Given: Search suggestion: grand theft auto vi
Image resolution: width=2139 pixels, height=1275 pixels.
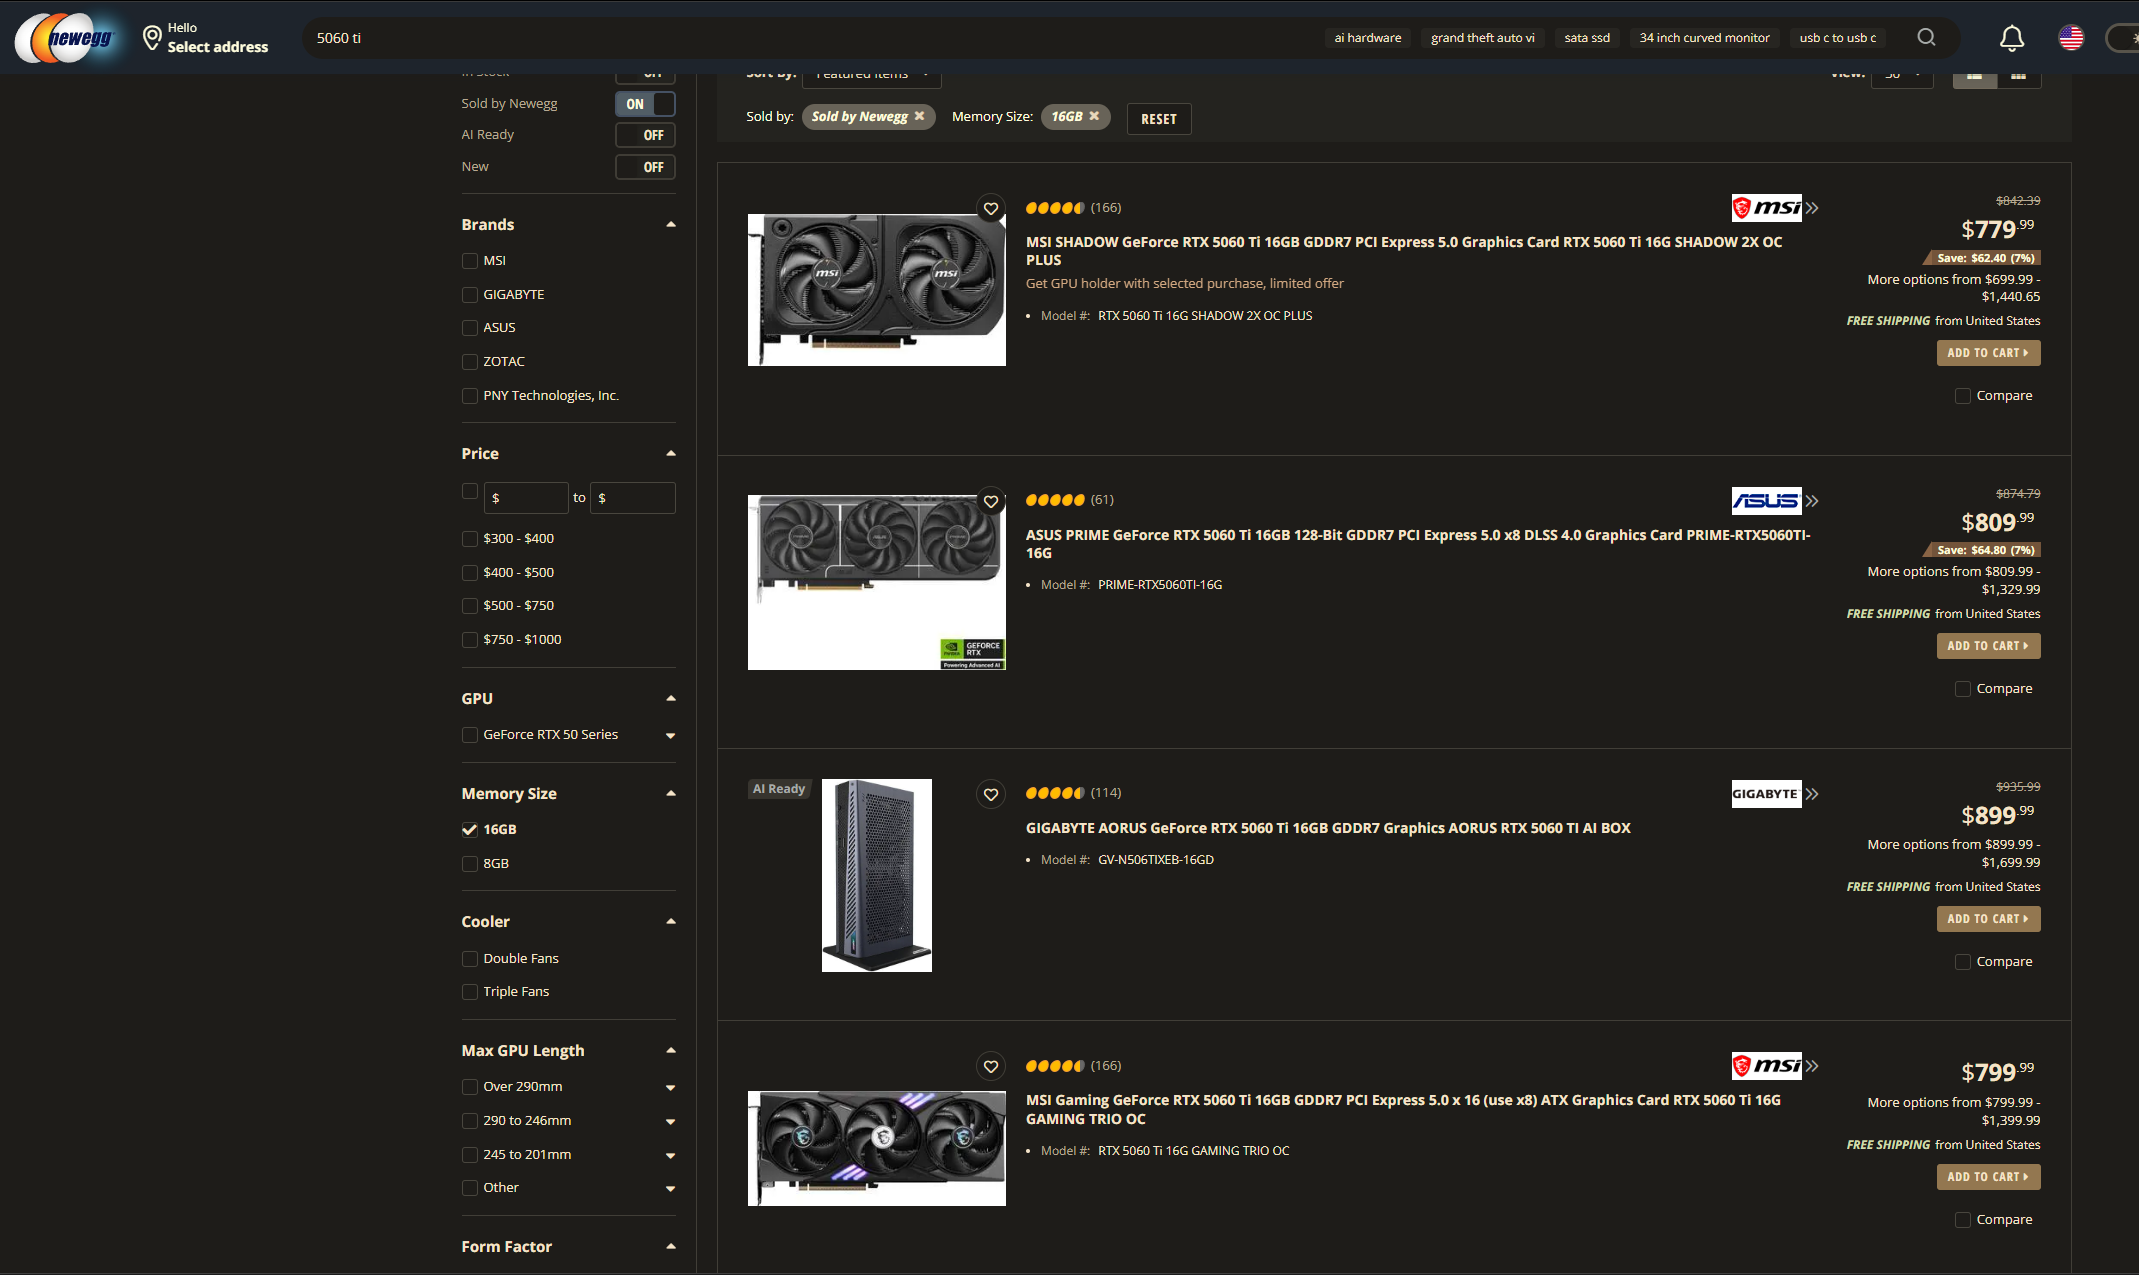Looking at the screenshot, I should point(1483,38).
